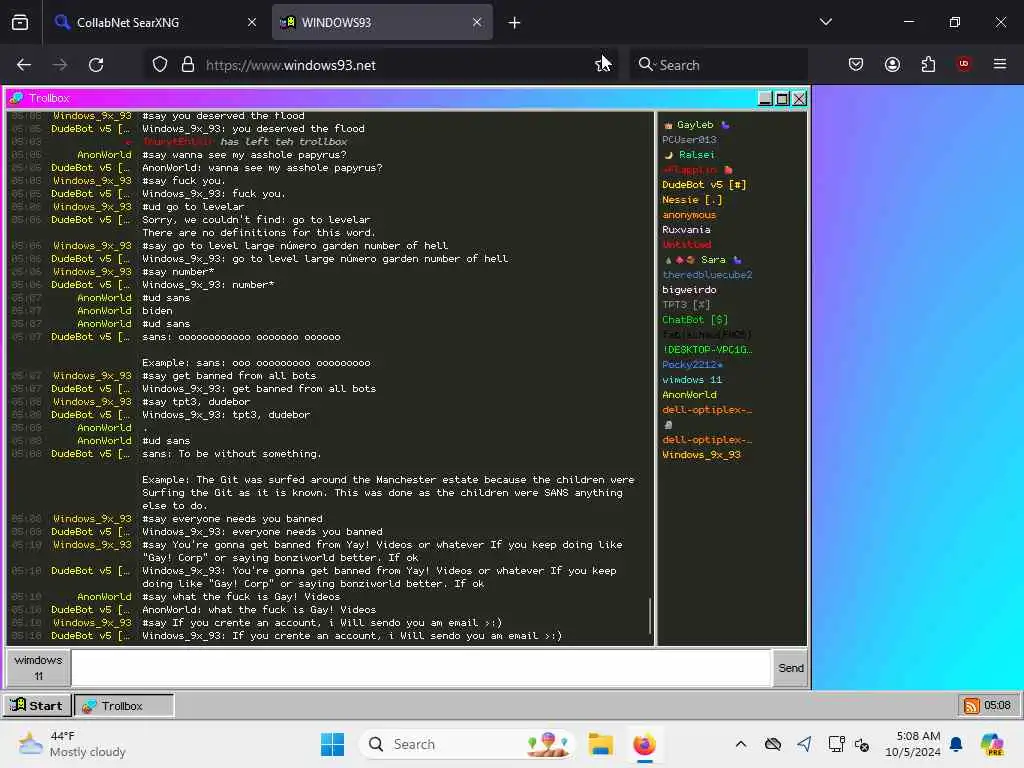Open Firefox from Windows taskbar
1024x768 pixels.
[x=644, y=744]
